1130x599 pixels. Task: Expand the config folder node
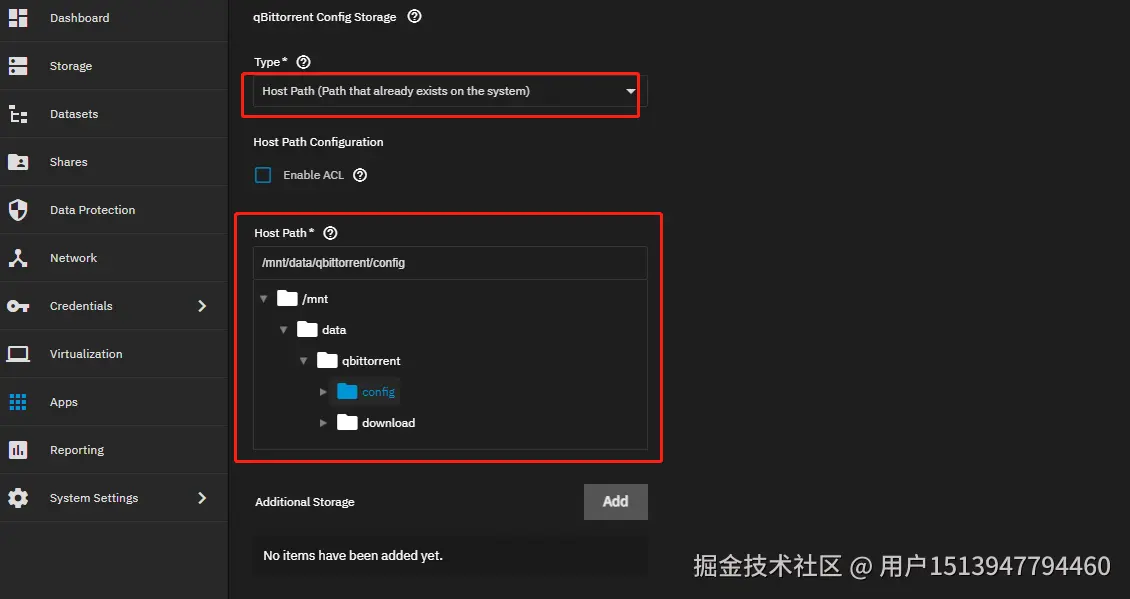[324, 391]
